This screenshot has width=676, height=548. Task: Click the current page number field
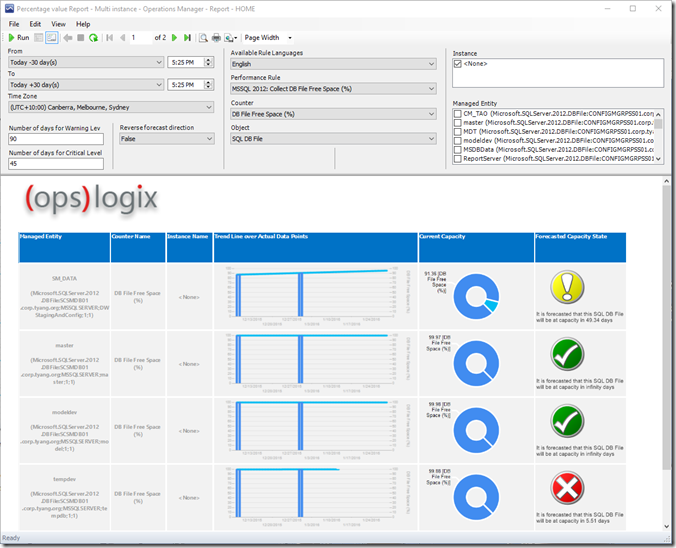141,38
